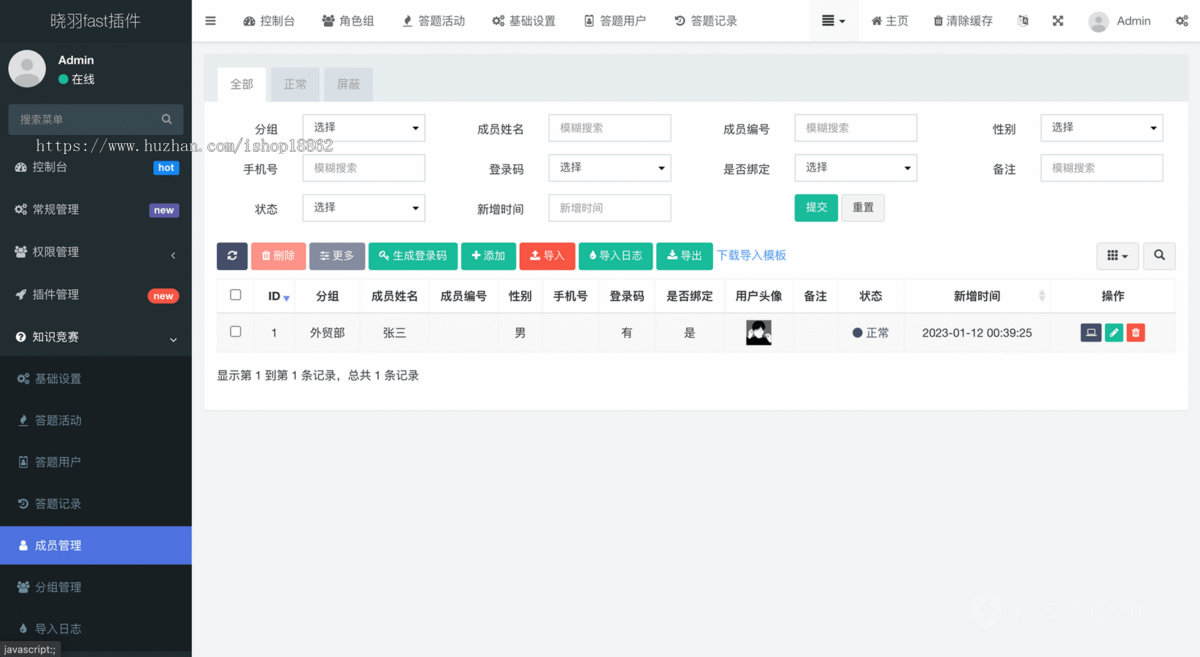Click the 下载导入模板 link
This screenshot has width=1200, height=657.
tap(751, 256)
